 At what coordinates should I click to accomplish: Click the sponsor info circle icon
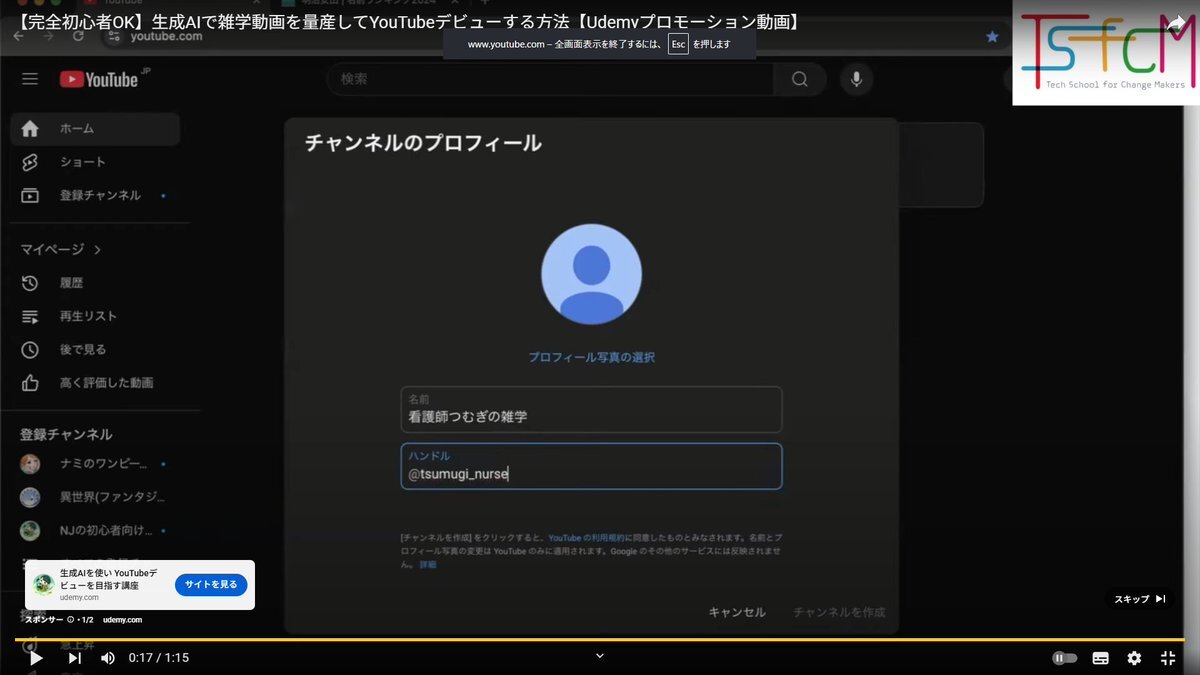(70, 620)
